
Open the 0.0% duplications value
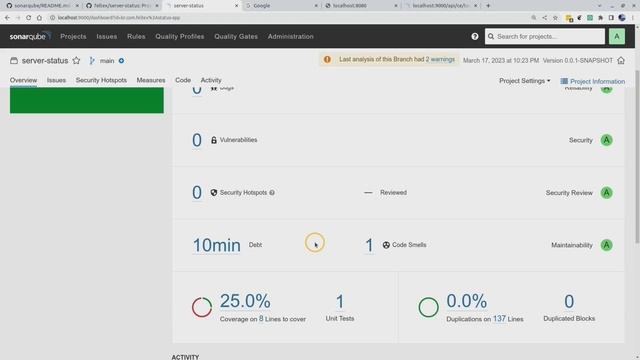[467, 301]
